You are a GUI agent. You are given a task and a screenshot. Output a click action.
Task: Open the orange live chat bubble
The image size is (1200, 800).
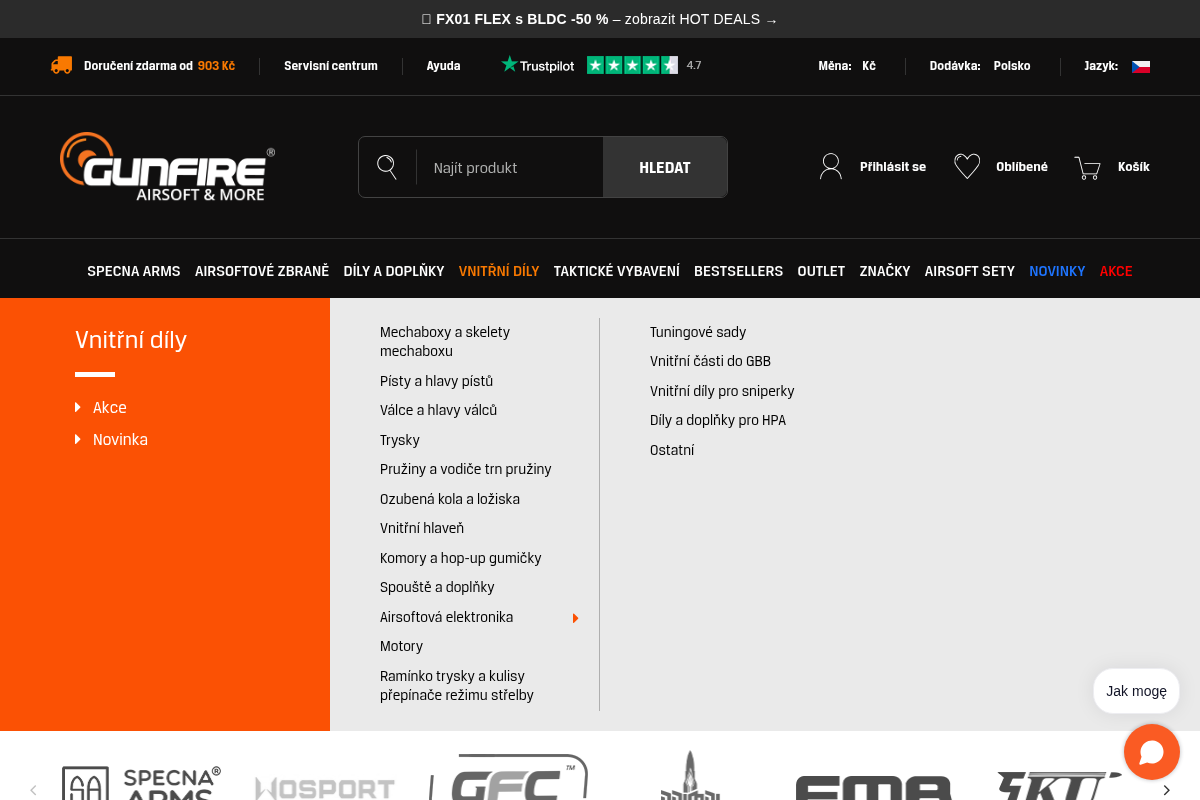(x=1152, y=752)
